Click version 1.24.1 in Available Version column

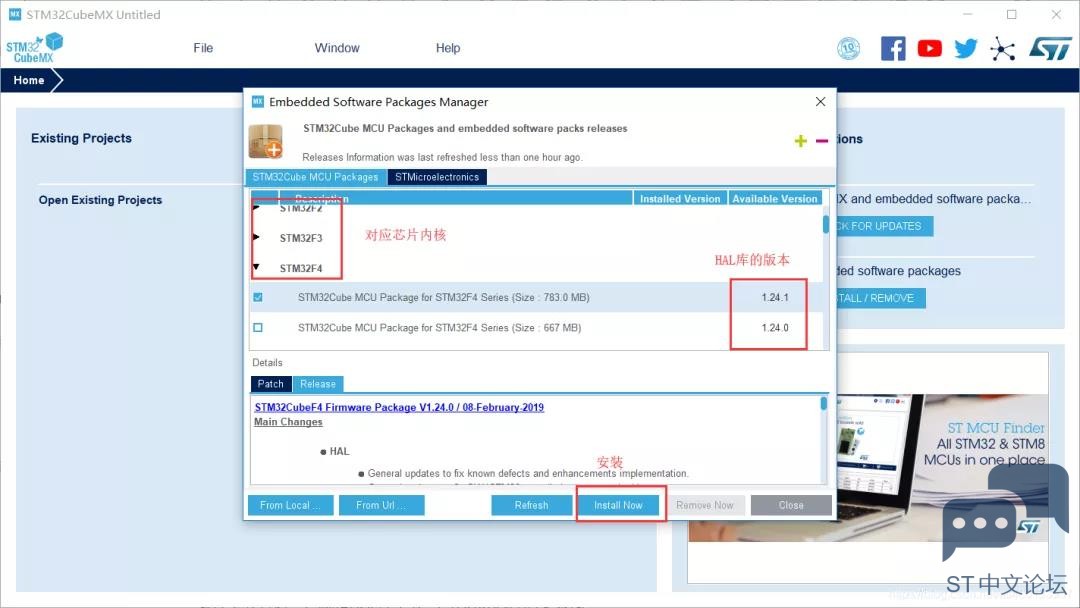point(775,297)
